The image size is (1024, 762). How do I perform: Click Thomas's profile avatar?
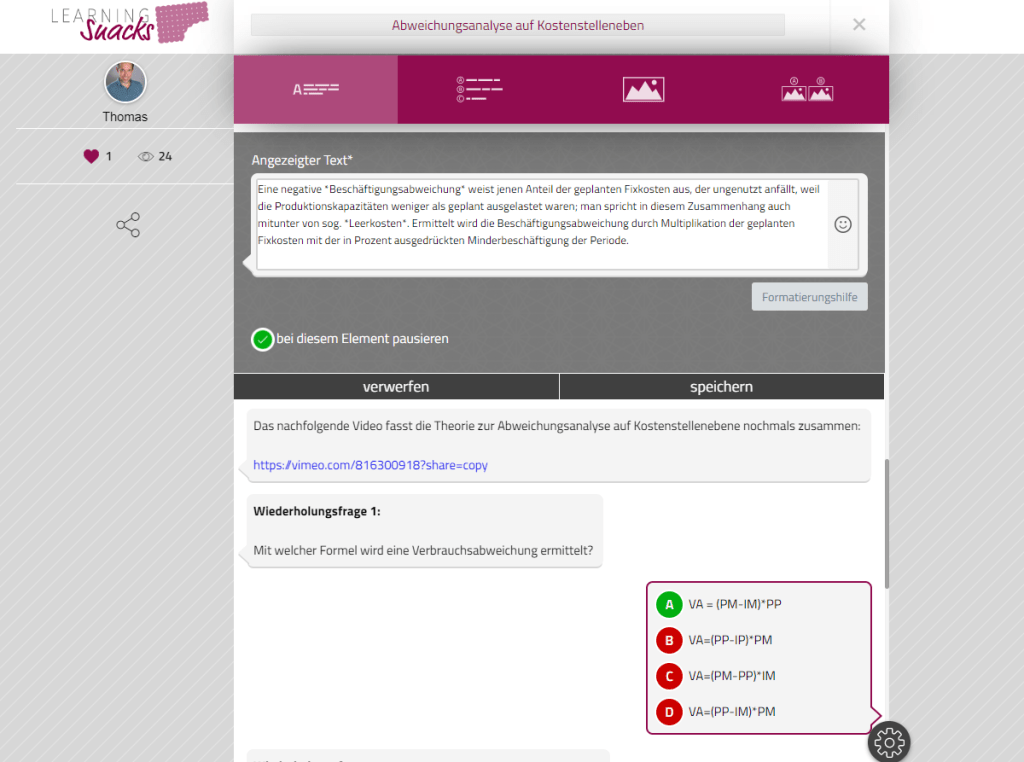pyautogui.click(x=125, y=83)
